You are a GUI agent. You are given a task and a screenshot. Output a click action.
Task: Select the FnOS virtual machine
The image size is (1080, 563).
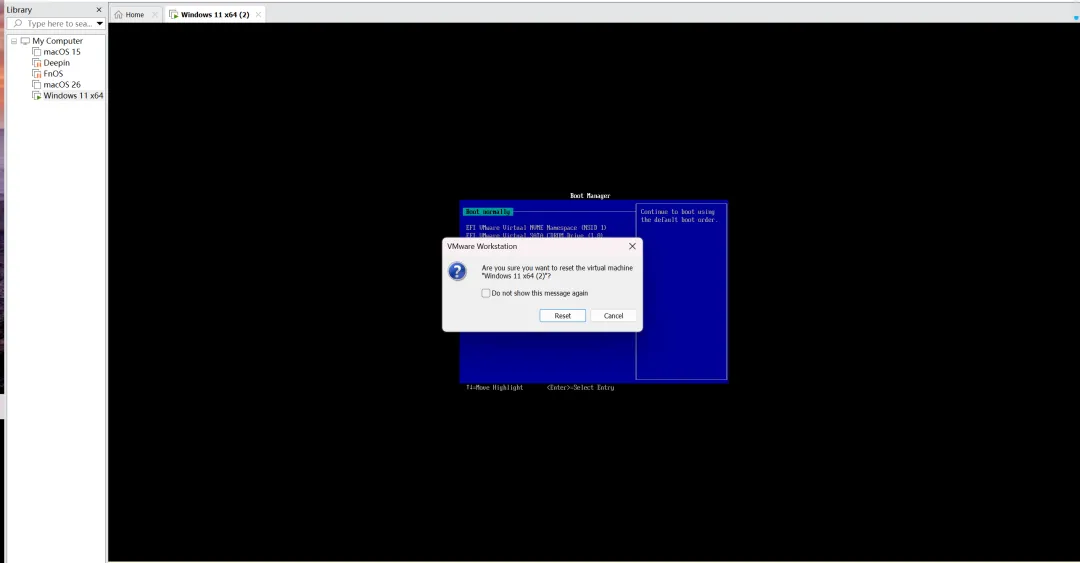[x=53, y=74]
